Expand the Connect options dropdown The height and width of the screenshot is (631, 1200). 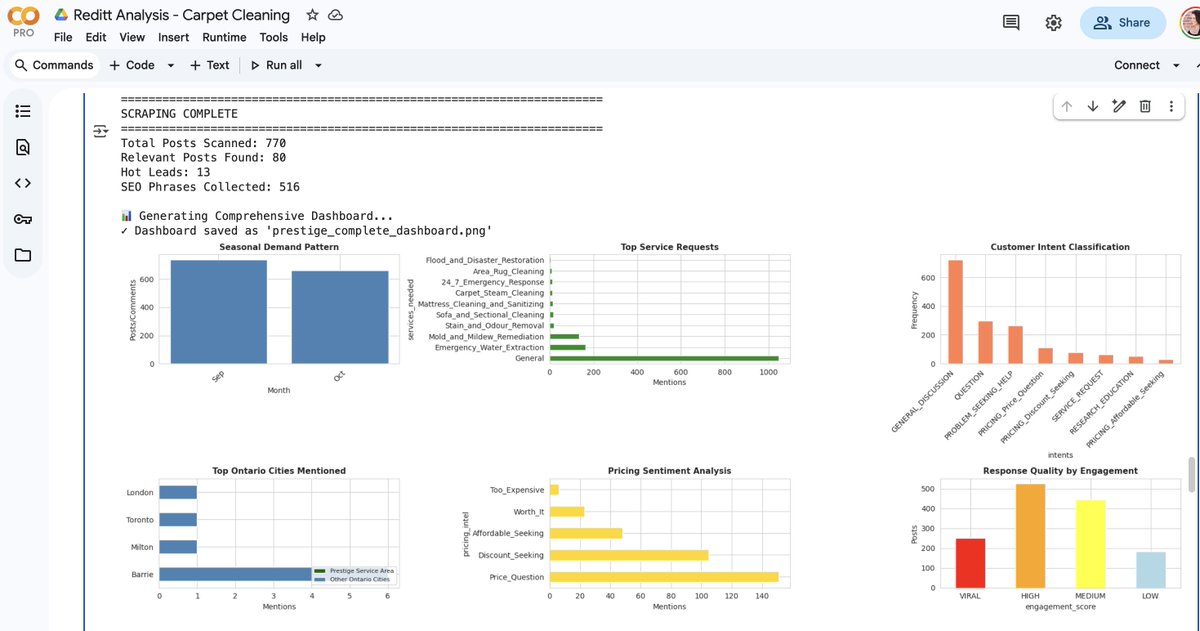click(x=1174, y=65)
